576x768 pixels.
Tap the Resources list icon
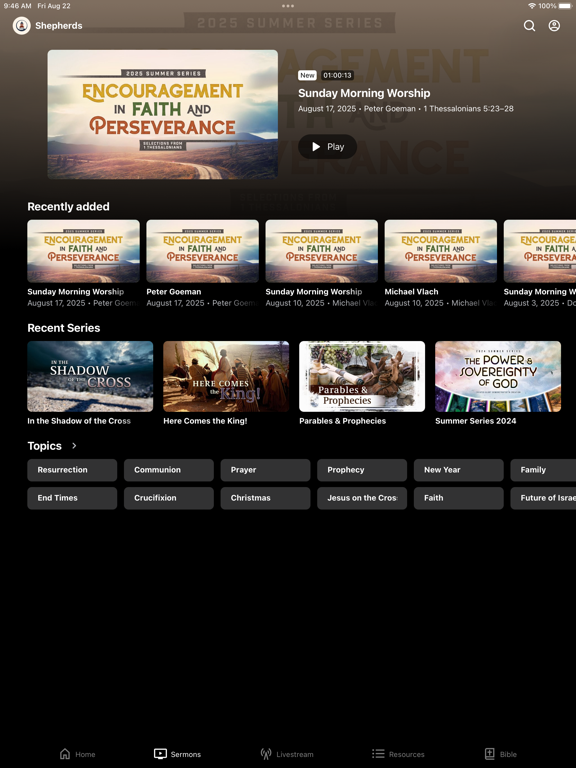(x=378, y=753)
